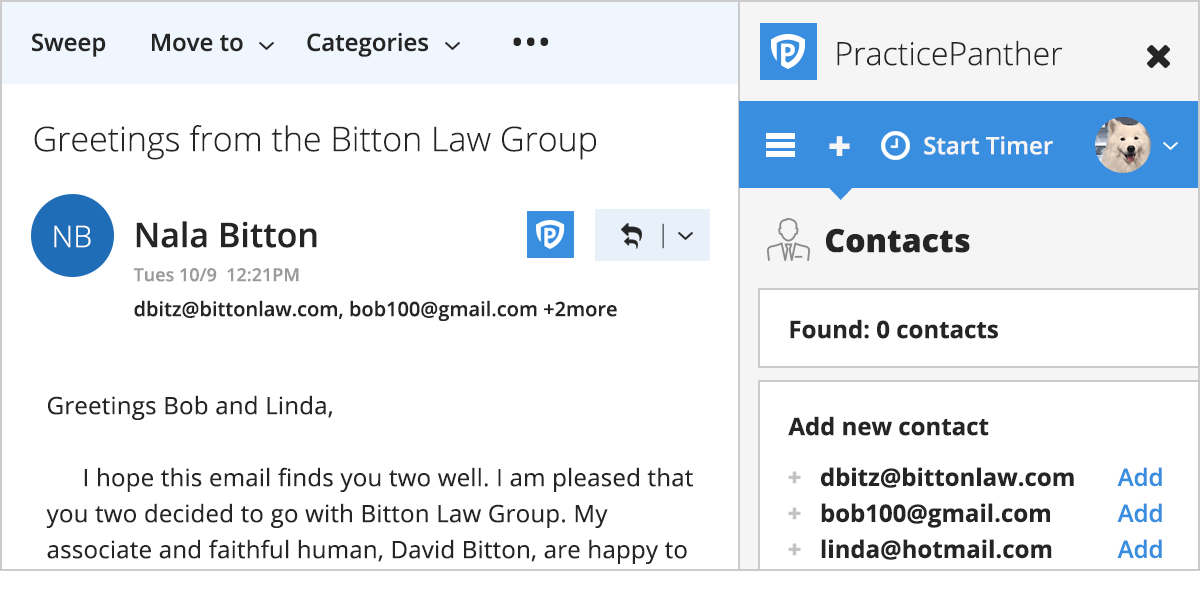Click the dog profile picture
The image size is (1200, 600).
(1123, 145)
